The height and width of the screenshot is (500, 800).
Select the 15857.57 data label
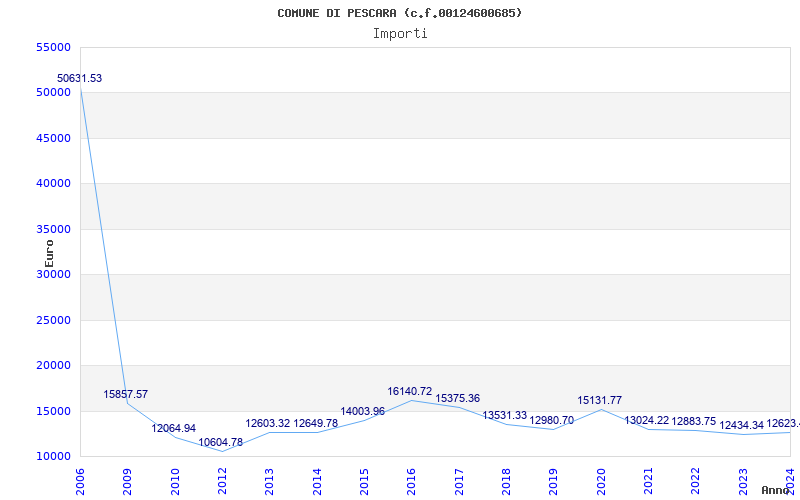point(126,394)
